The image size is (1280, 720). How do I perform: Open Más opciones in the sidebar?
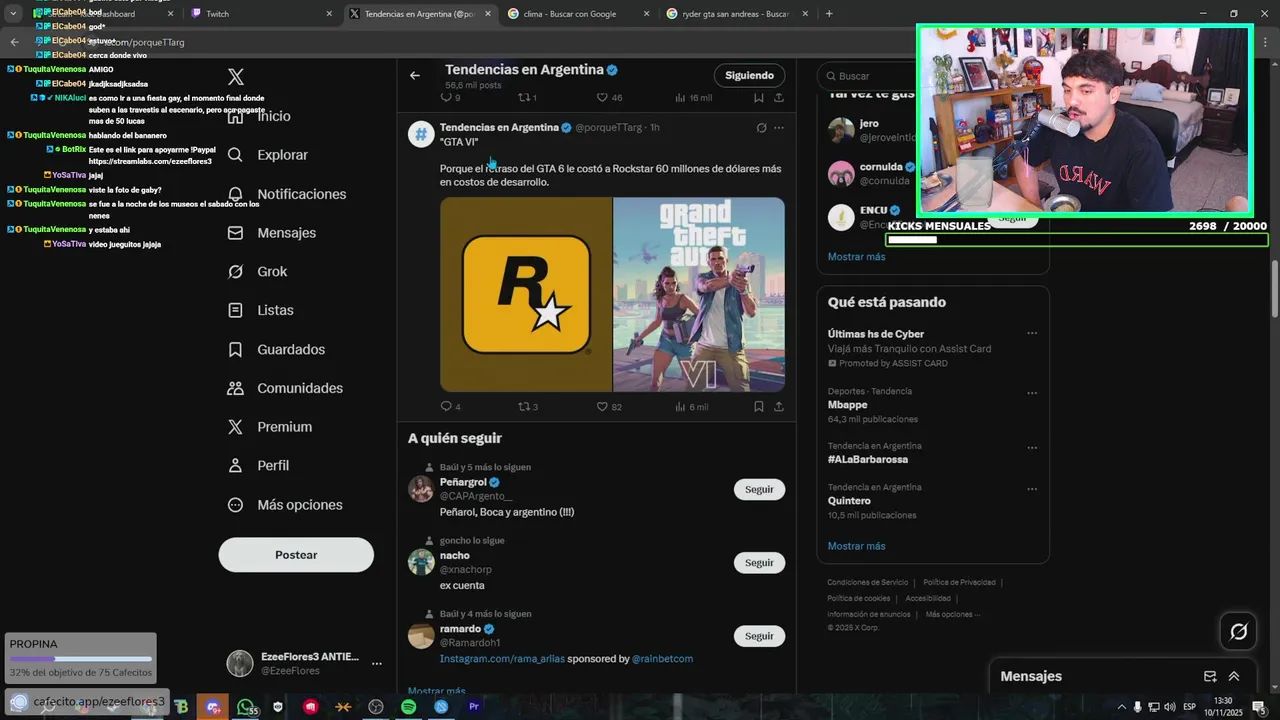tap(285, 505)
